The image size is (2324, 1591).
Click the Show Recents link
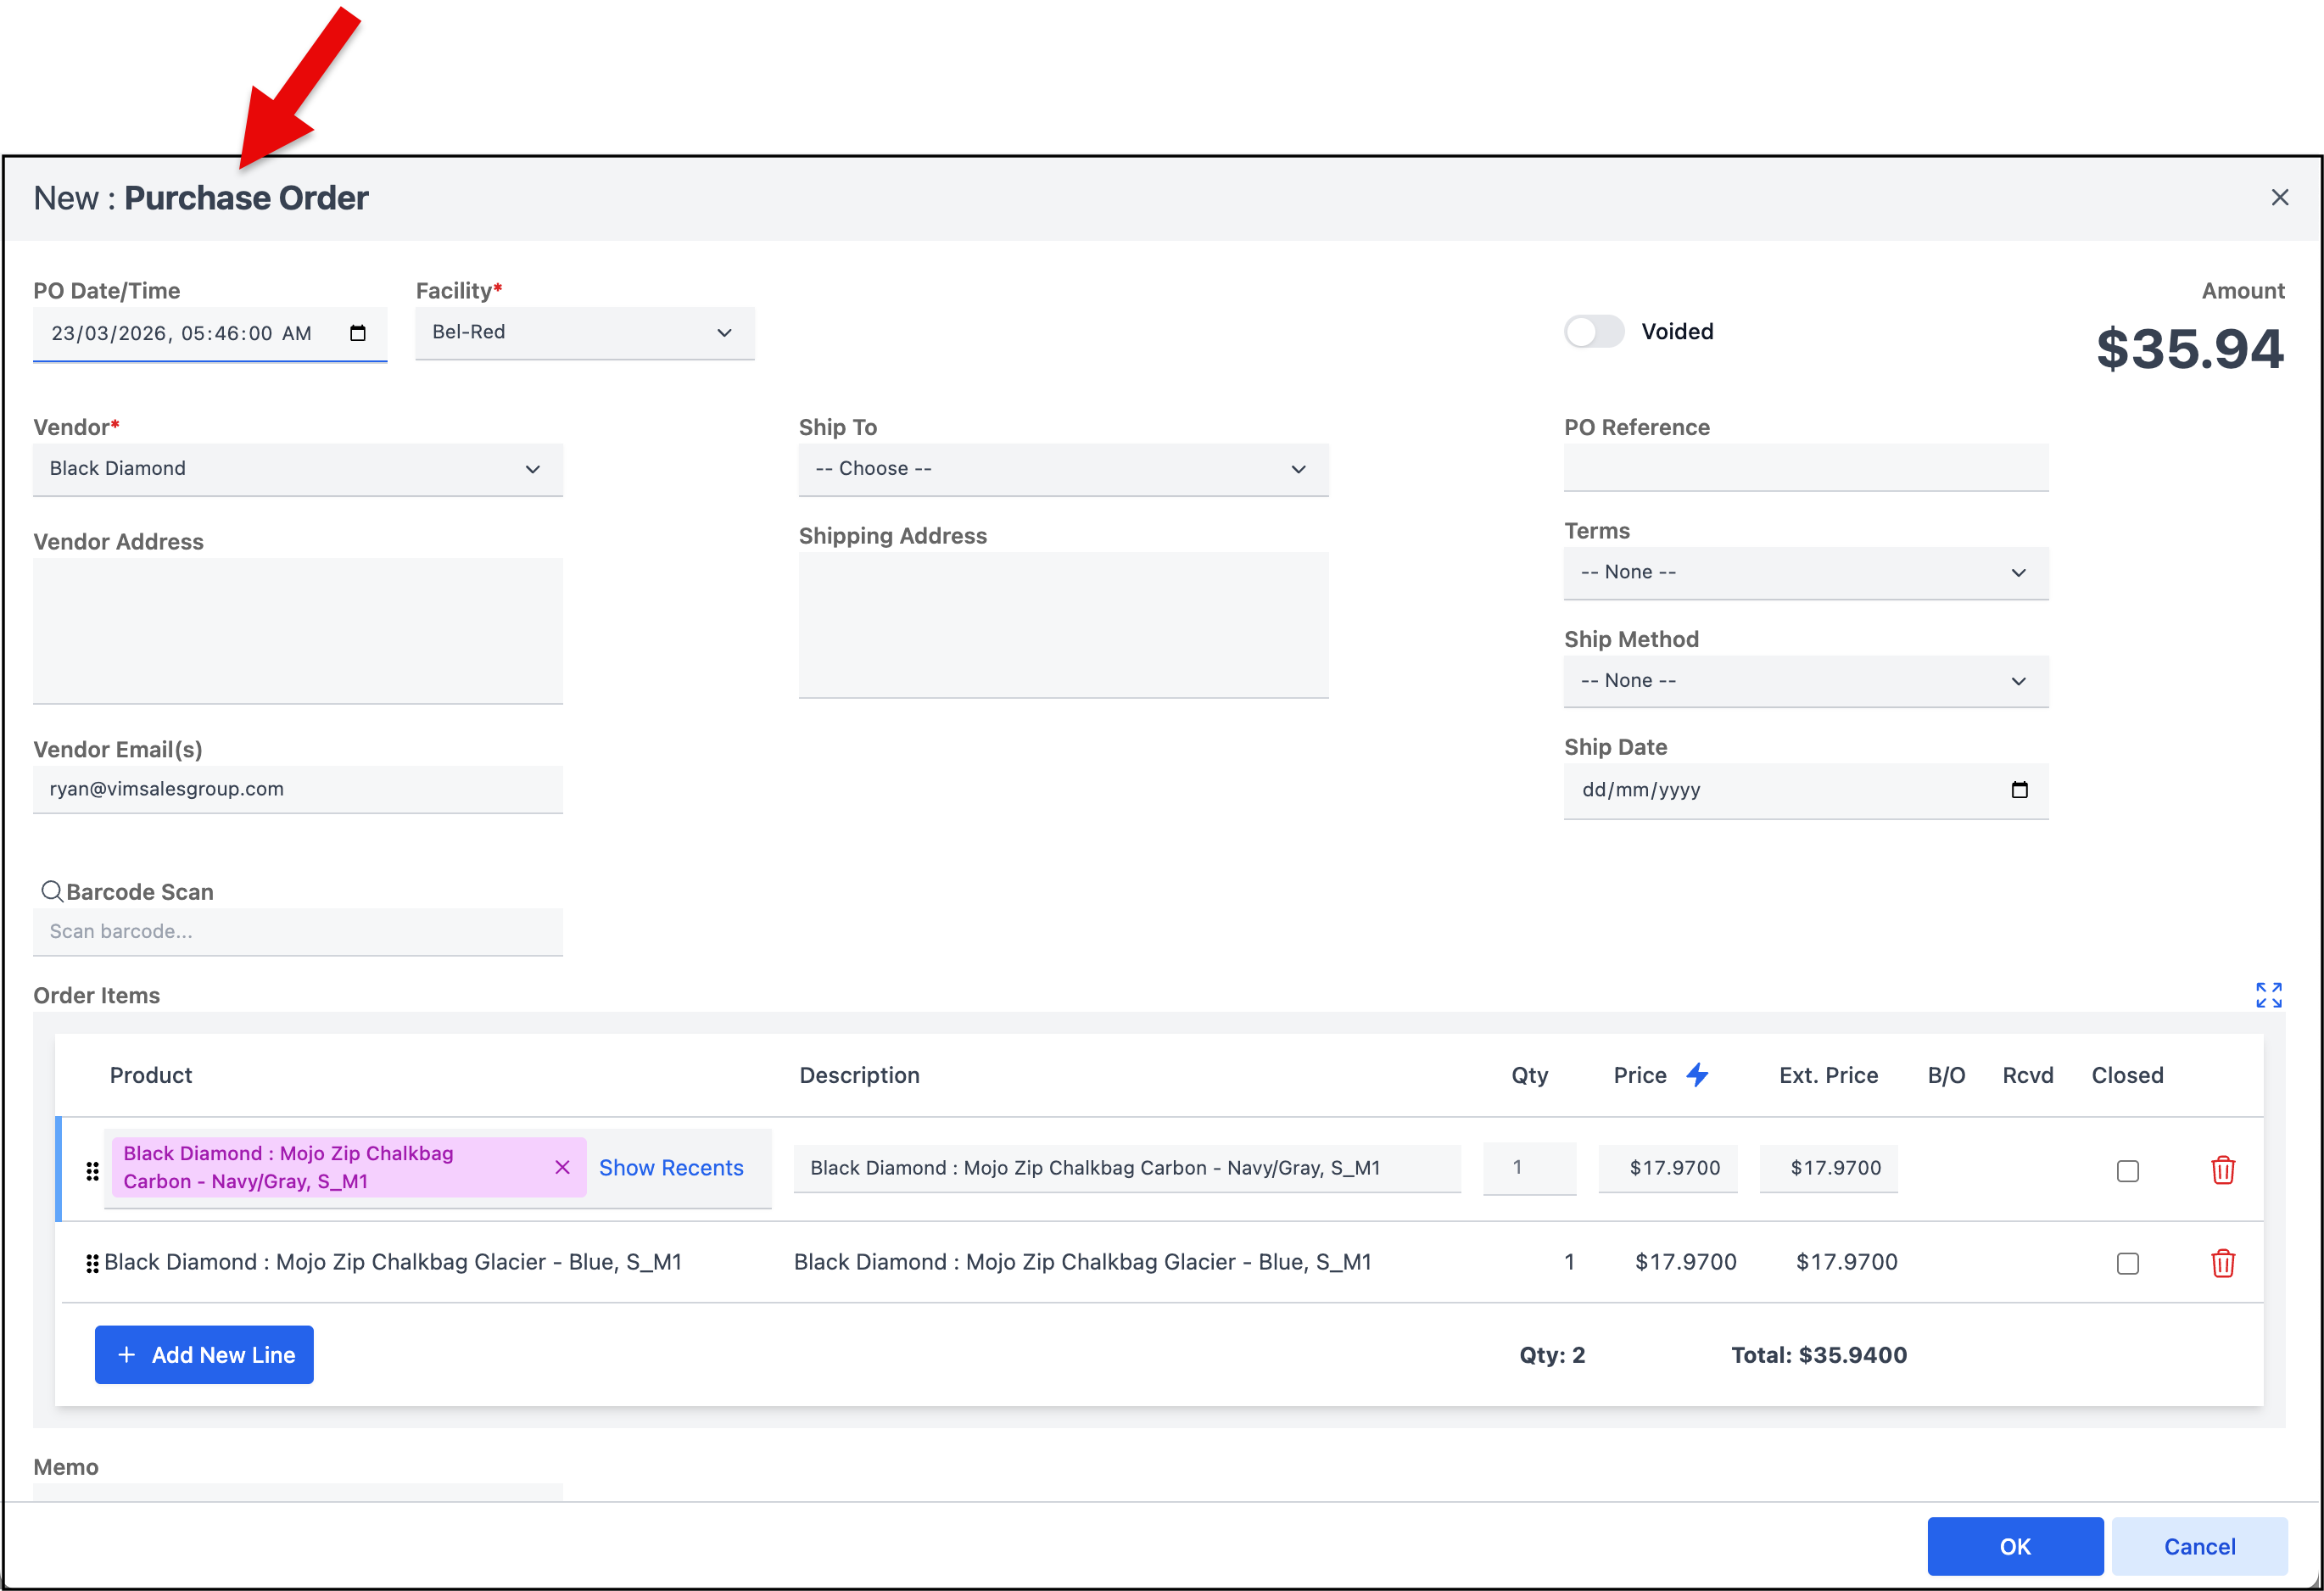pos(671,1168)
